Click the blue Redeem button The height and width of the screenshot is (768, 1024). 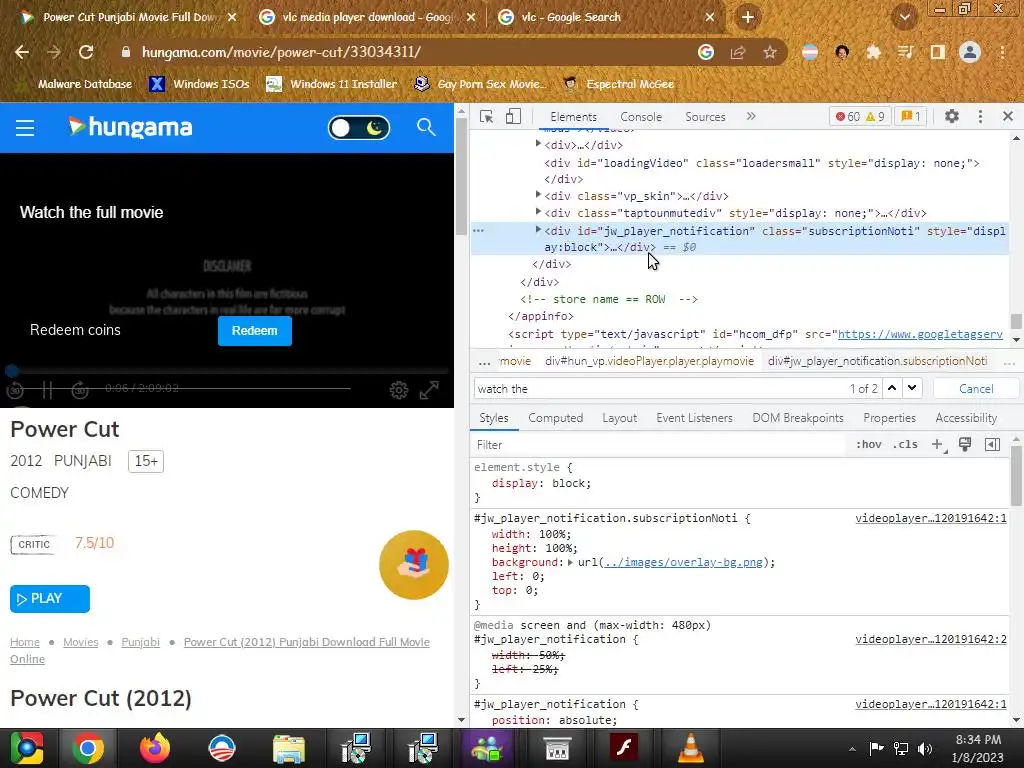(x=255, y=330)
